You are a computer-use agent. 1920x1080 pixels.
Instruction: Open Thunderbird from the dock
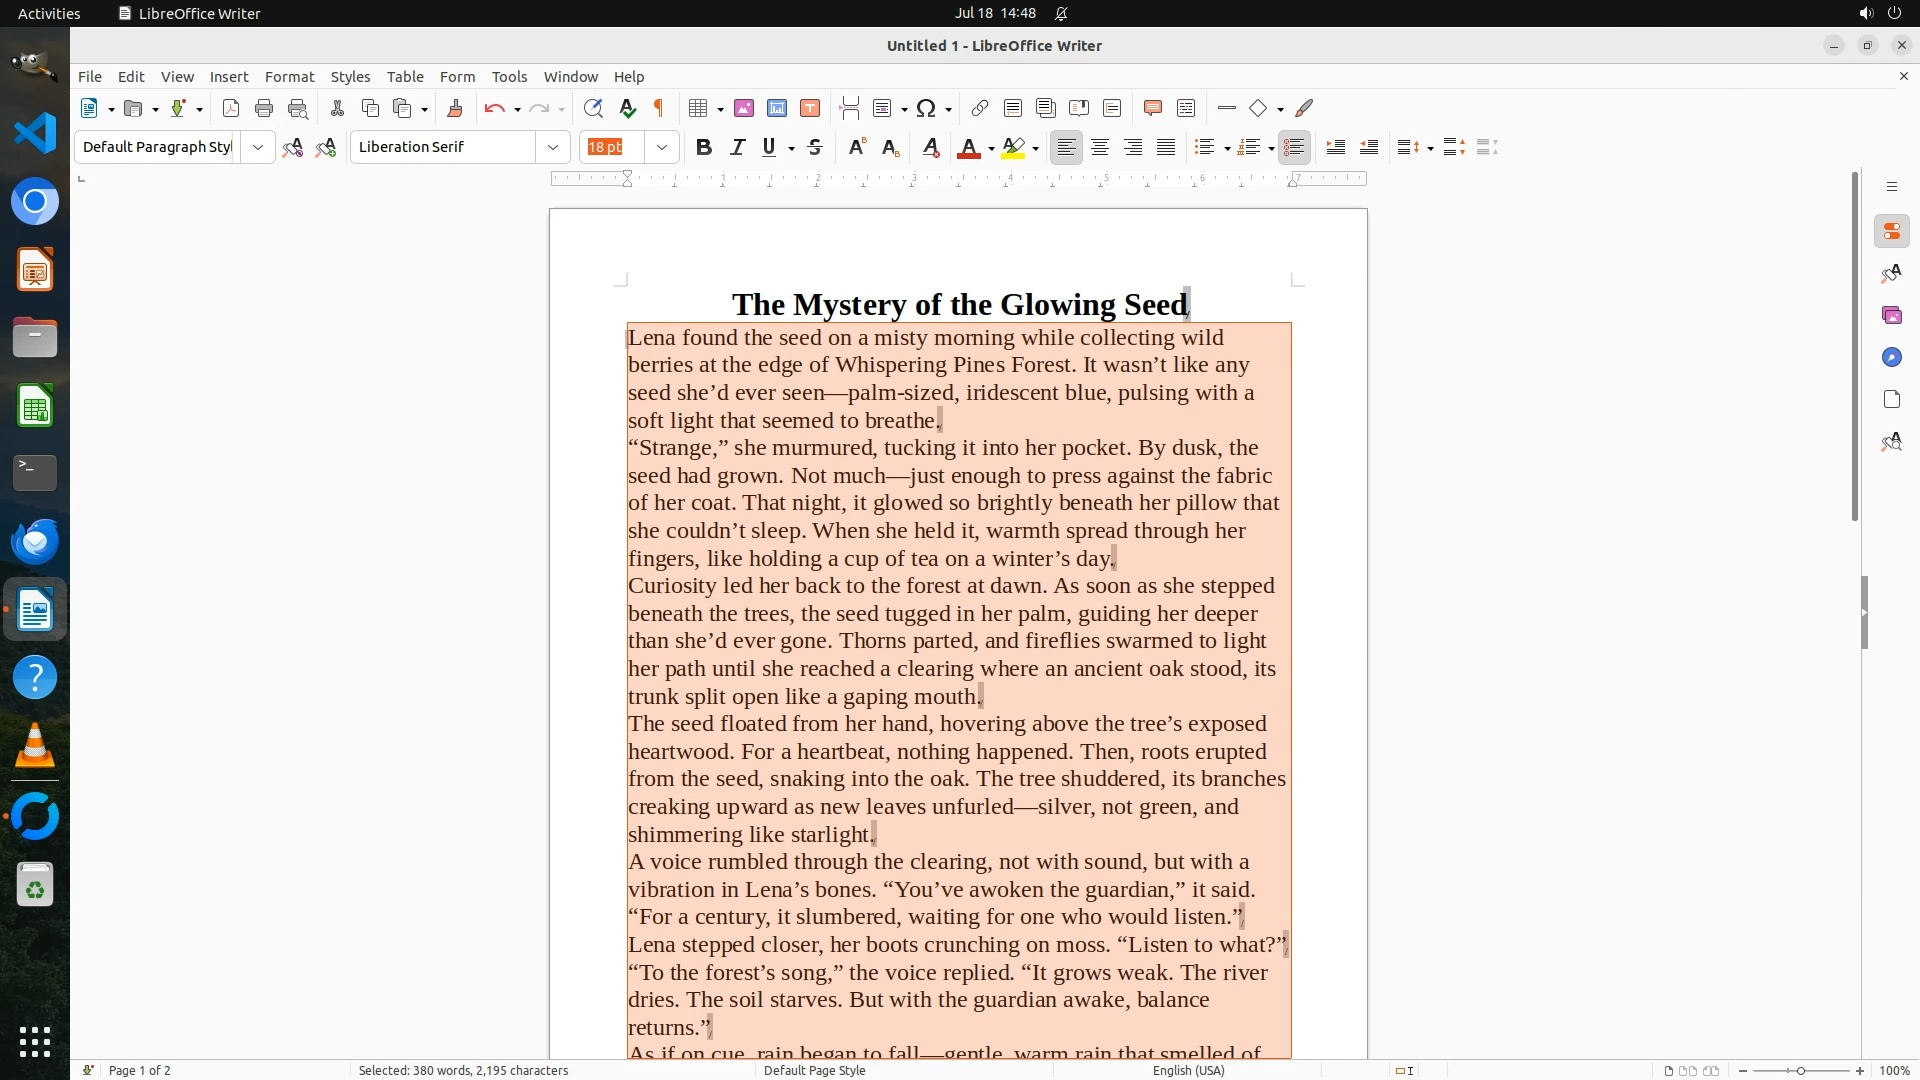[35, 541]
